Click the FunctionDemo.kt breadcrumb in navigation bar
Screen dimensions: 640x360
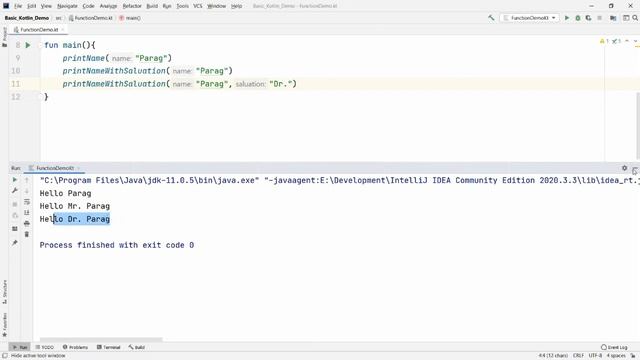tap(91, 18)
